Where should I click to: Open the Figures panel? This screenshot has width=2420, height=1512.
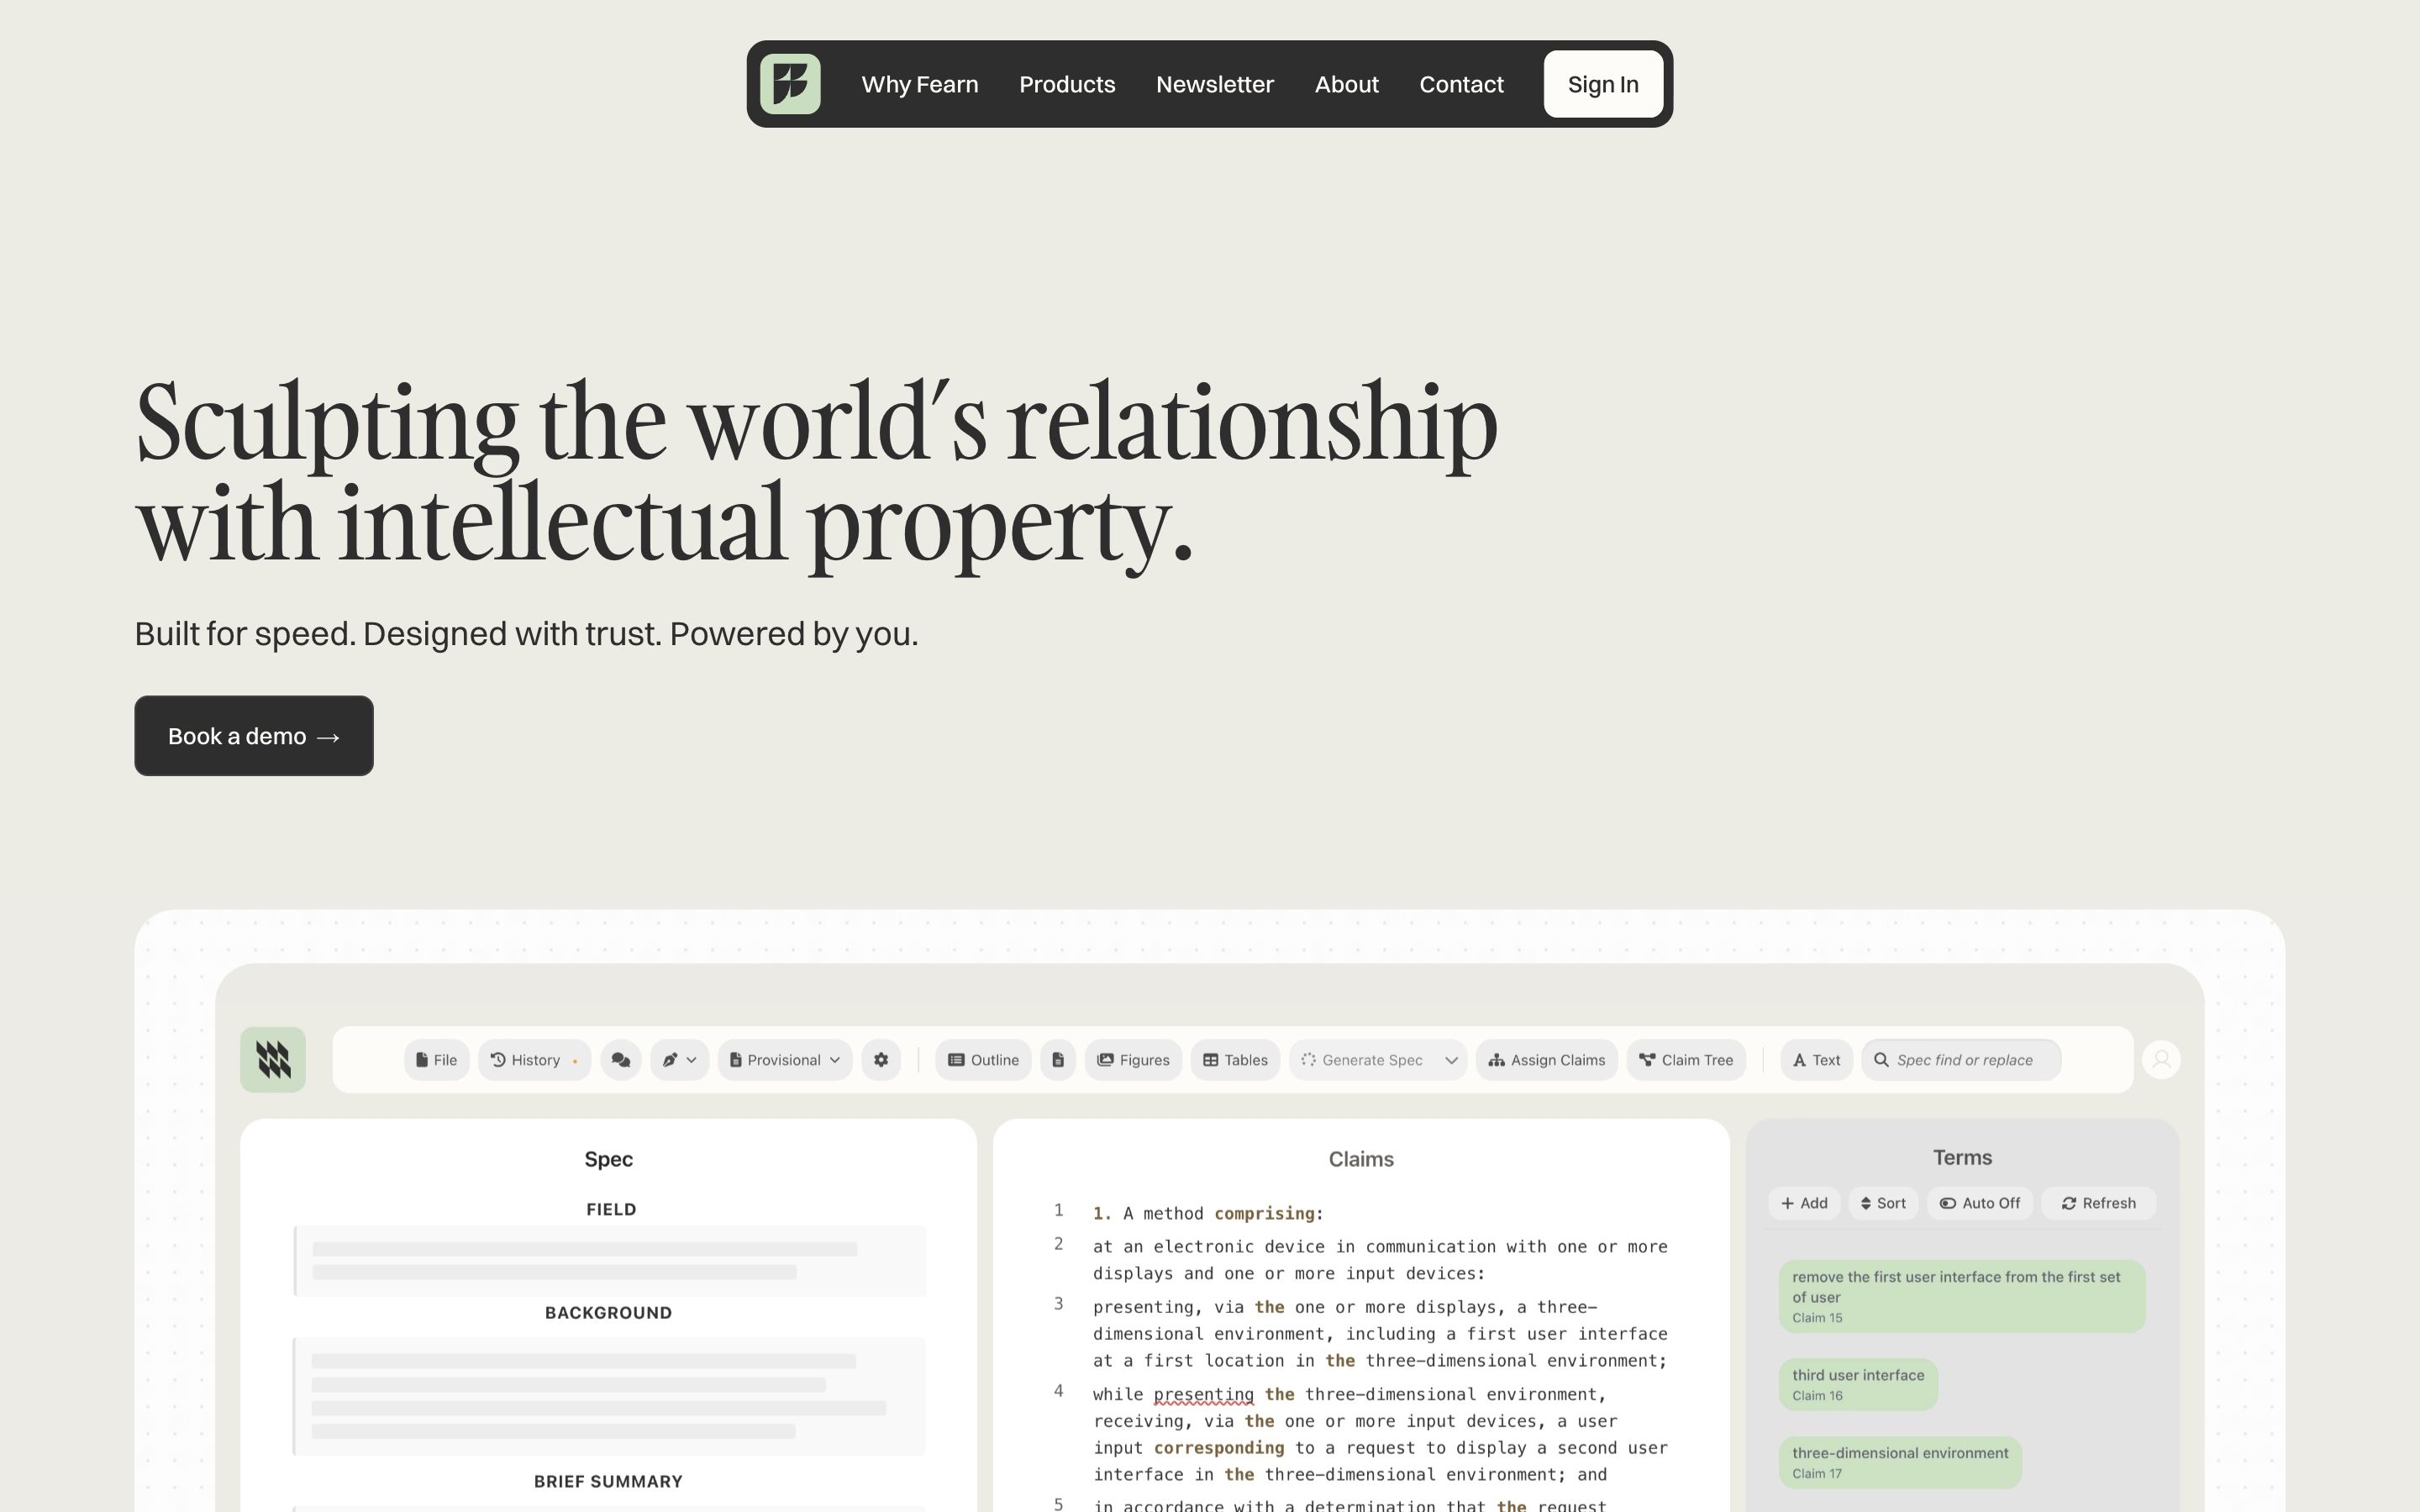click(x=1133, y=1060)
